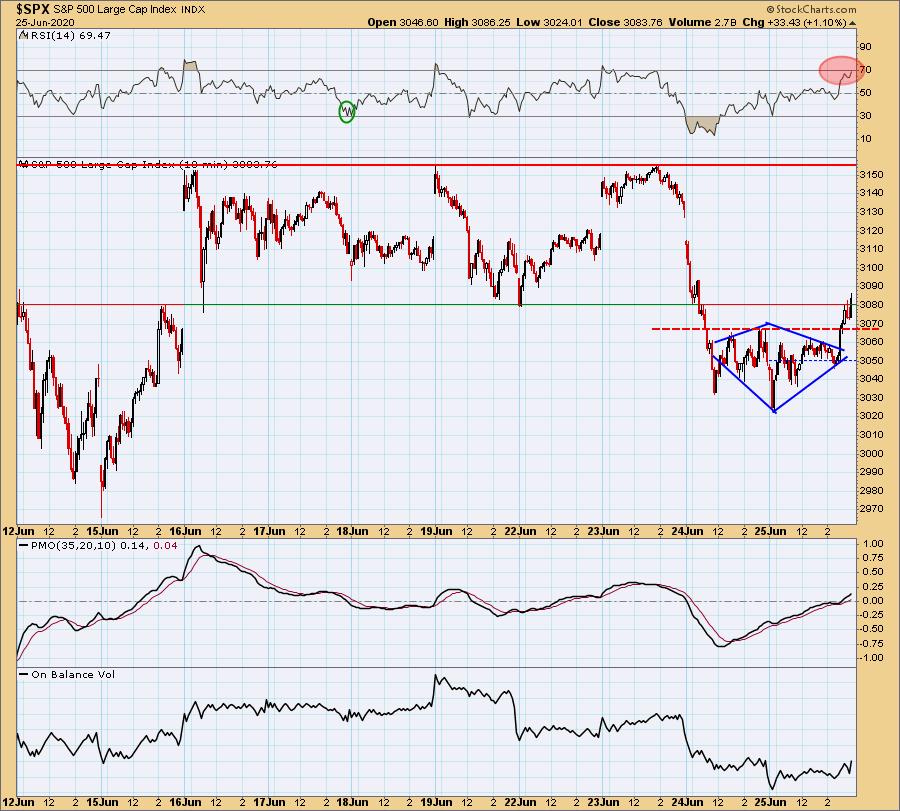Click the RSI axis value 70

pyautogui.click(x=865, y=69)
